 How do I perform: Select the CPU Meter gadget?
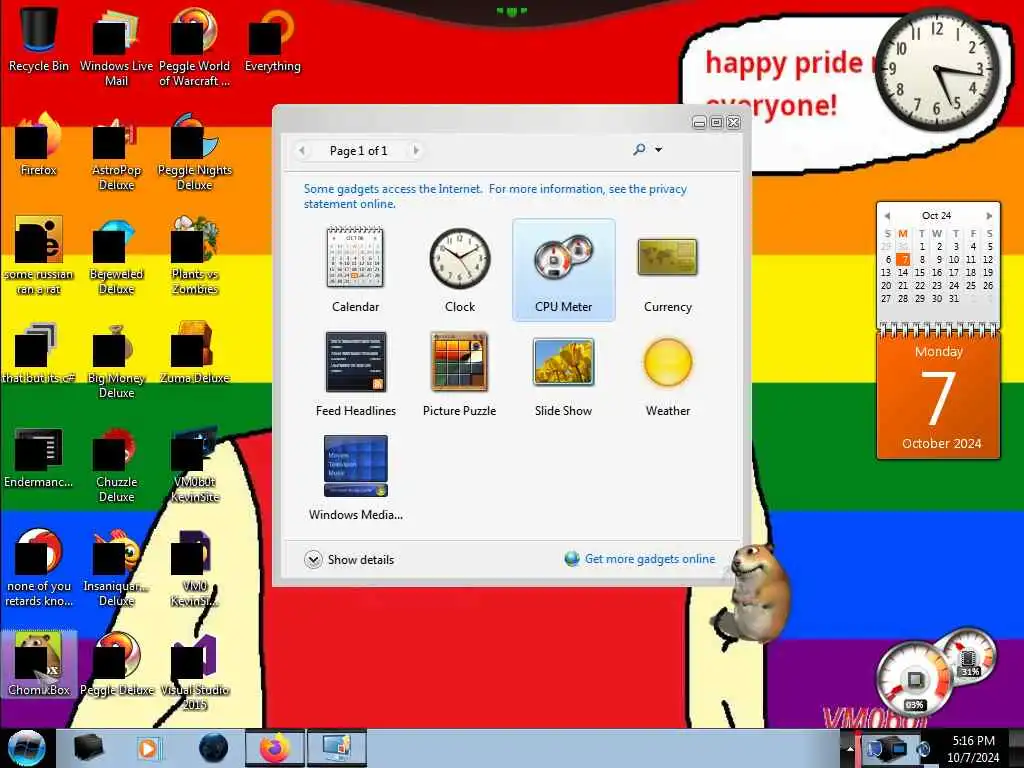[564, 269]
